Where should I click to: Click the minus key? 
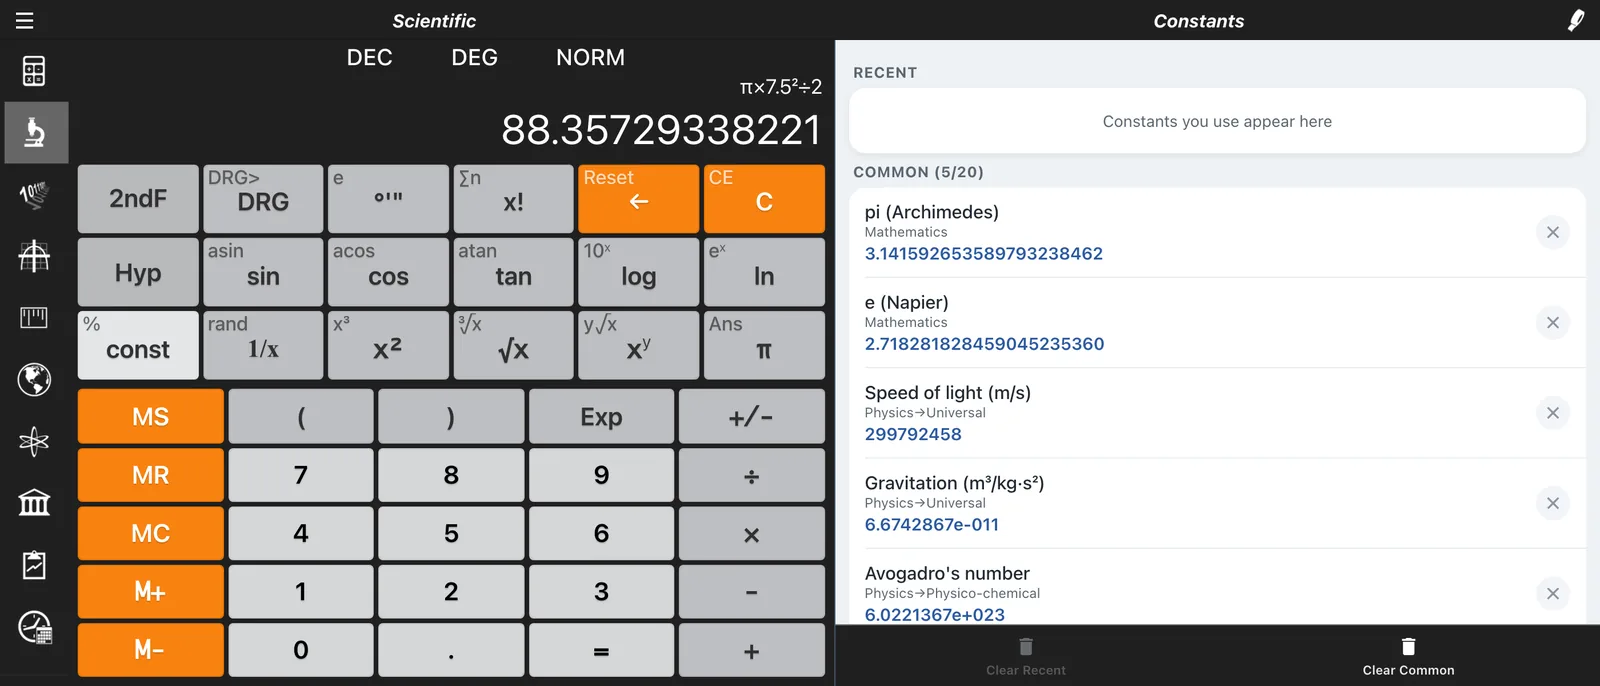[752, 591]
